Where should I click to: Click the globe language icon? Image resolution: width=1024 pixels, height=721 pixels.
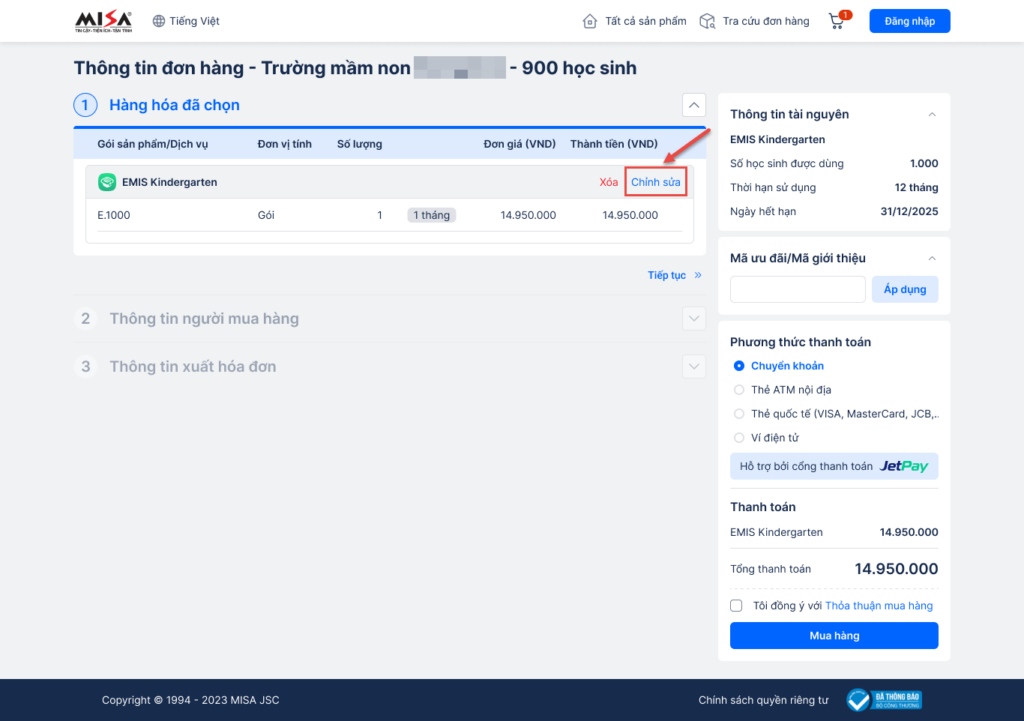pyautogui.click(x=159, y=21)
